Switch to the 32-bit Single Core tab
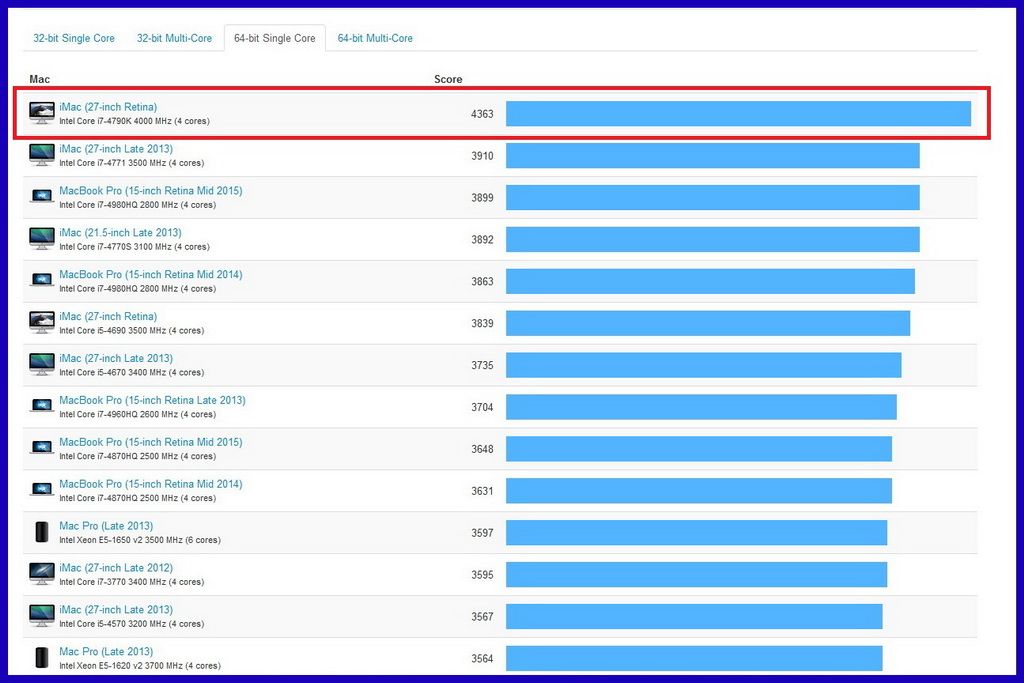Viewport: 1024px width, 683px height. click(x=74, y=39)
